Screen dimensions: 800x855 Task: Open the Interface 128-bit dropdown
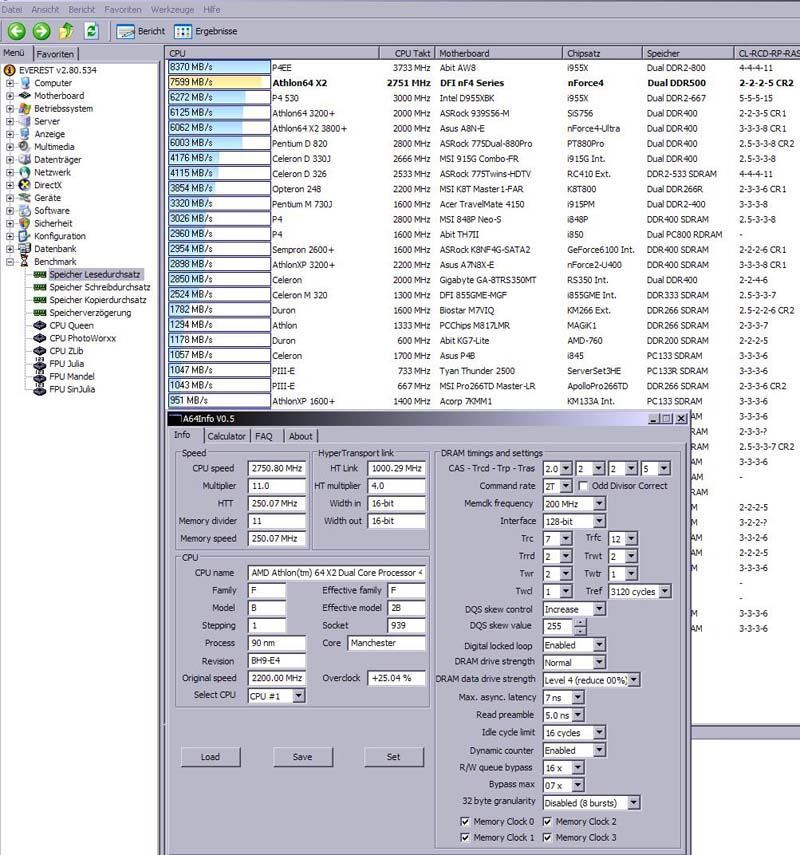click(599, 521)
